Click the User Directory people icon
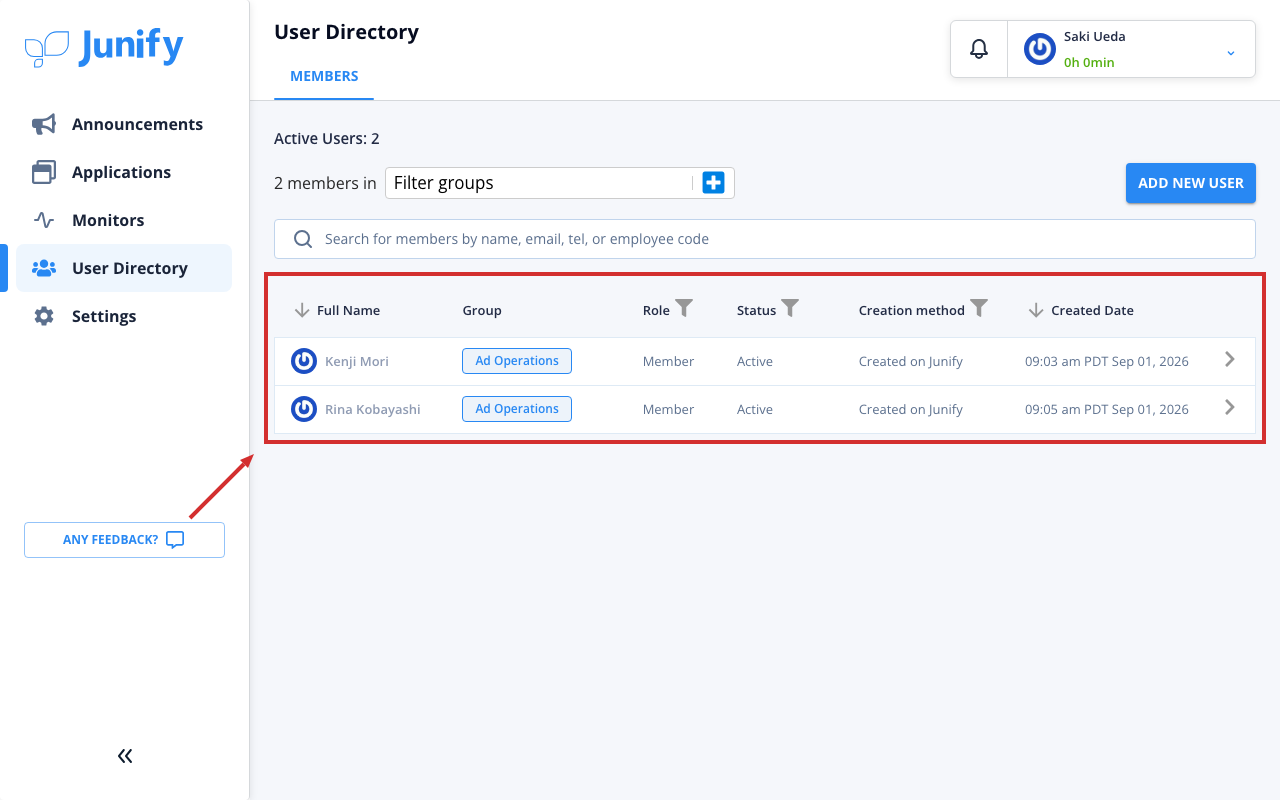 (44, 268)
